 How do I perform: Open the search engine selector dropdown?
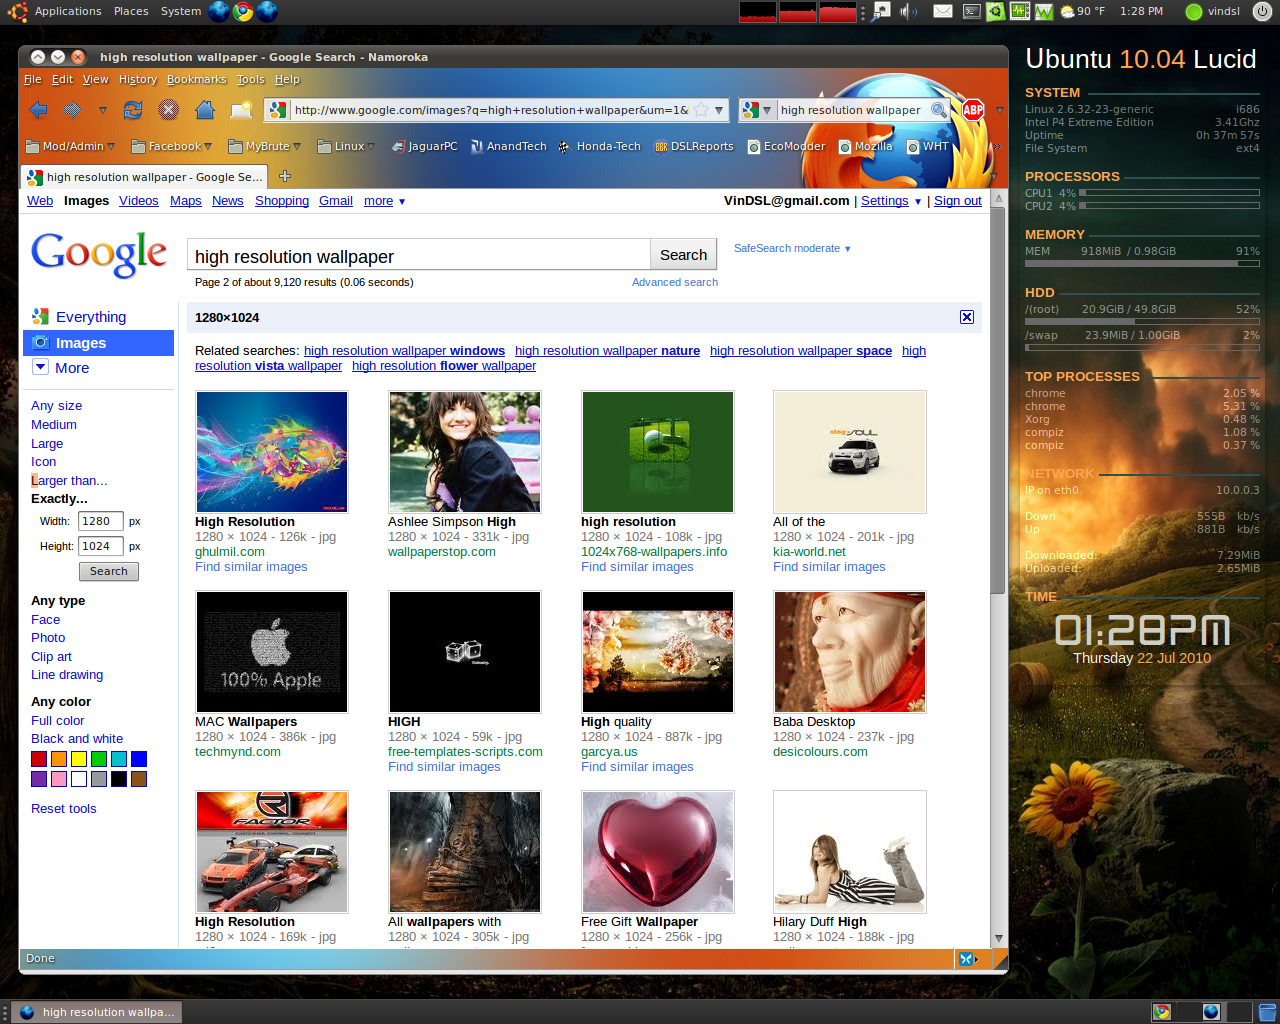(x=757, y=110)
